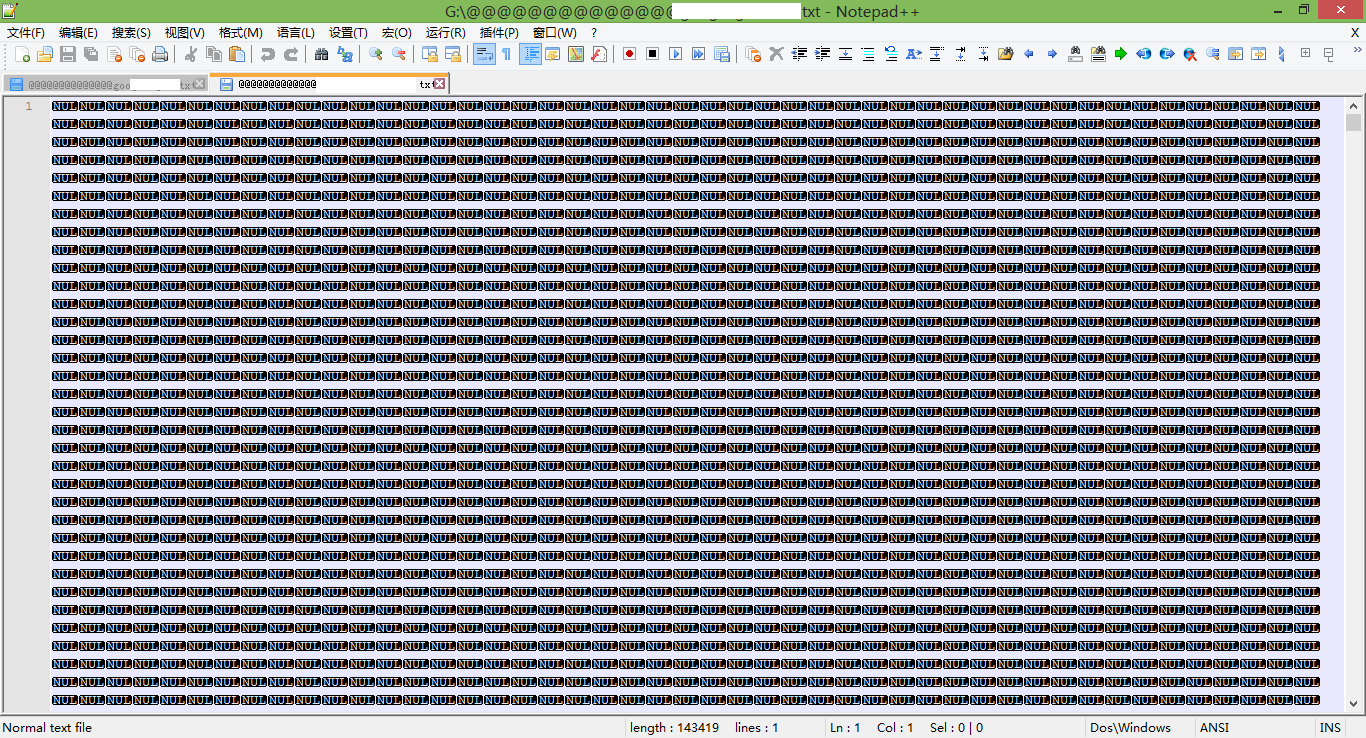
Task: Open the 插件(P) menu
Action: click(x=499, y=33)
